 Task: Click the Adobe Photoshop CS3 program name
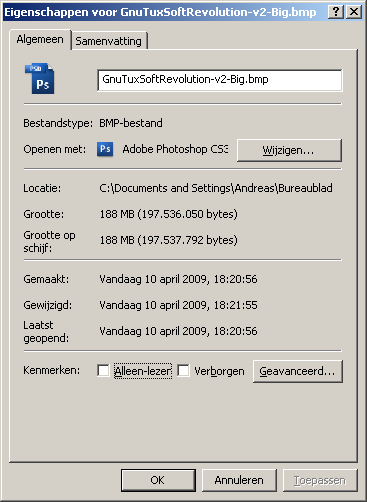tap(175, 149)
